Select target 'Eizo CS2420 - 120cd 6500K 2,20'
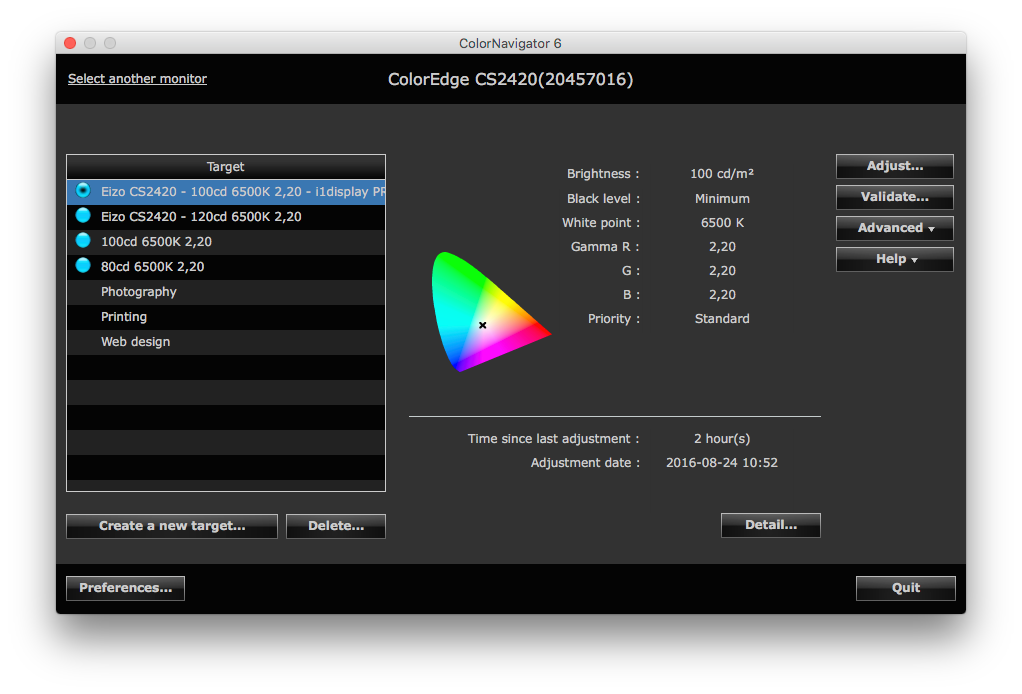1022x694 pixels. (226, 216)
